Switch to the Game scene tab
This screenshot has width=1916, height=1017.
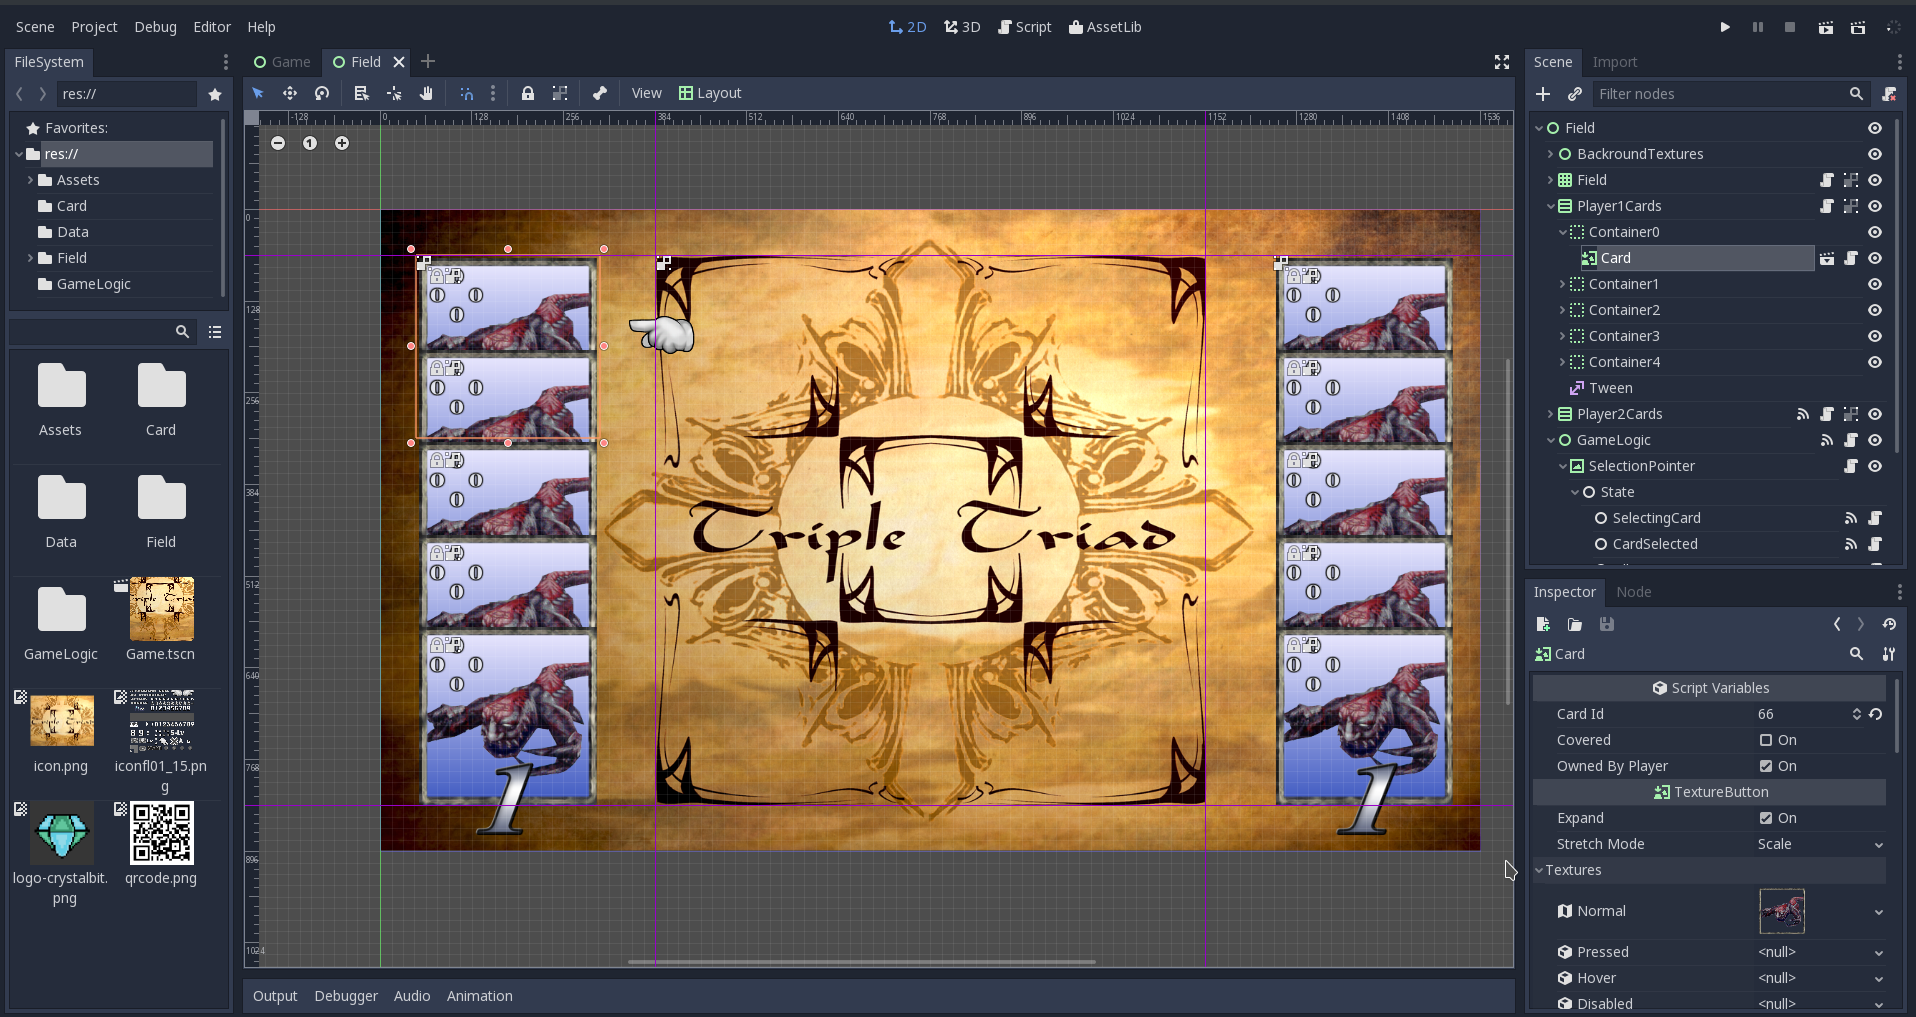click(x=282, y=62)
